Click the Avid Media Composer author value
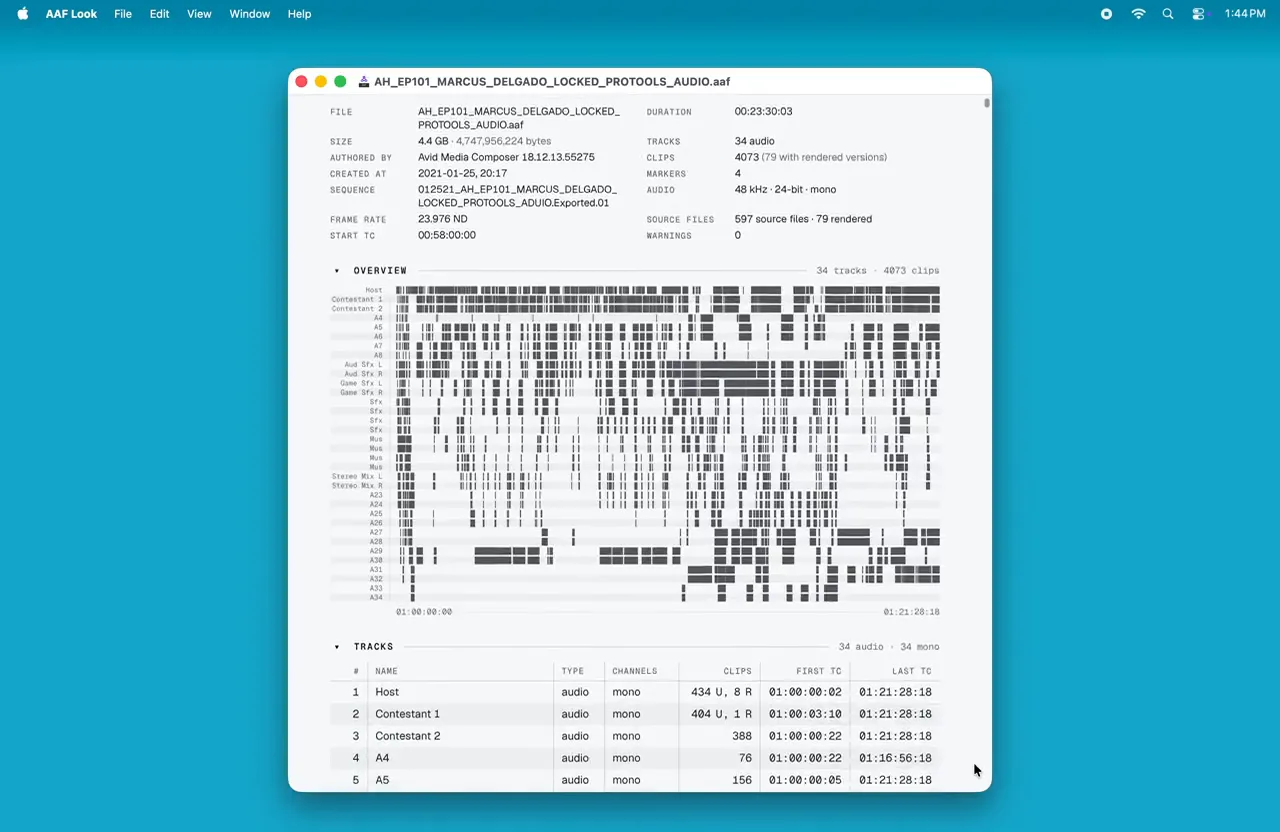This screenshot has height=832, width=1280. tap(506, 157)
